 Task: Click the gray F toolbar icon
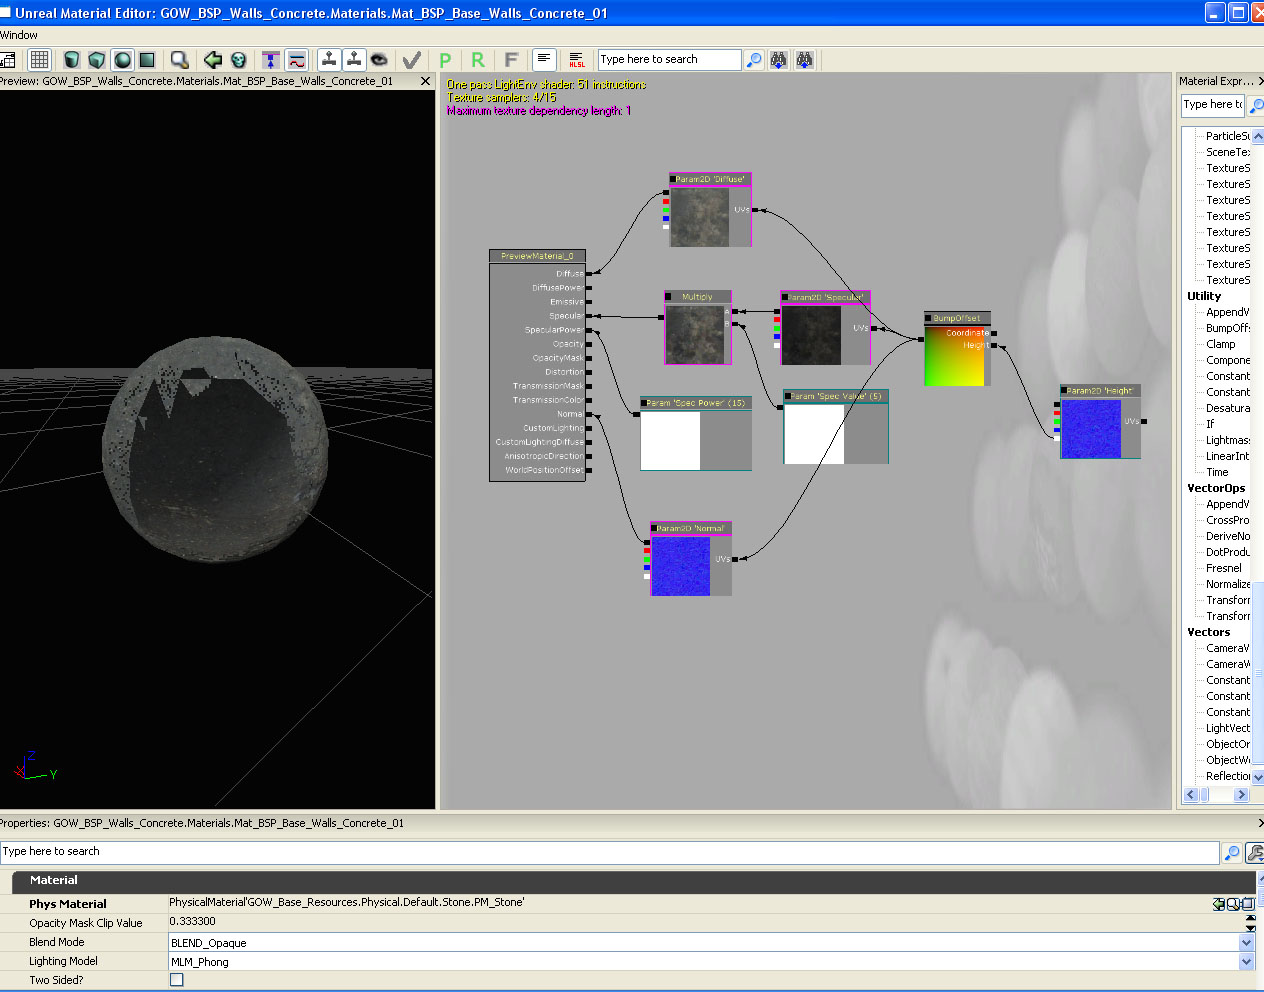pyautogui.click(x=511, y=60)
